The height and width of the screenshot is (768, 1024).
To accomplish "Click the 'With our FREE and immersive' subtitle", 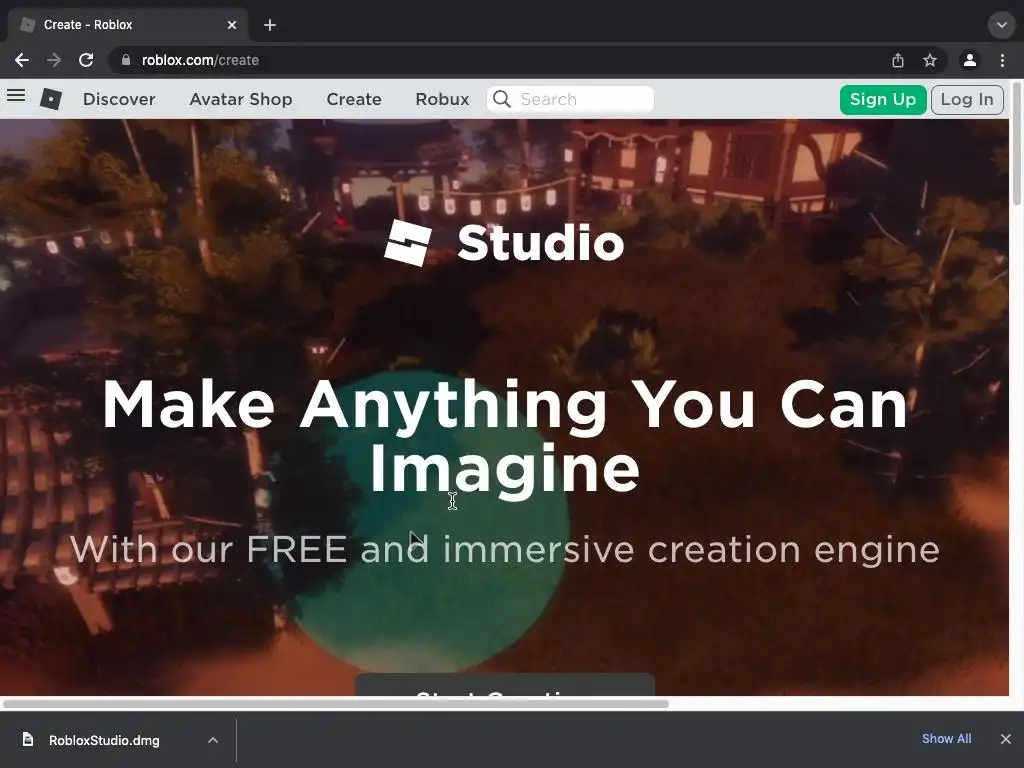I will click(x=504, y=549).
